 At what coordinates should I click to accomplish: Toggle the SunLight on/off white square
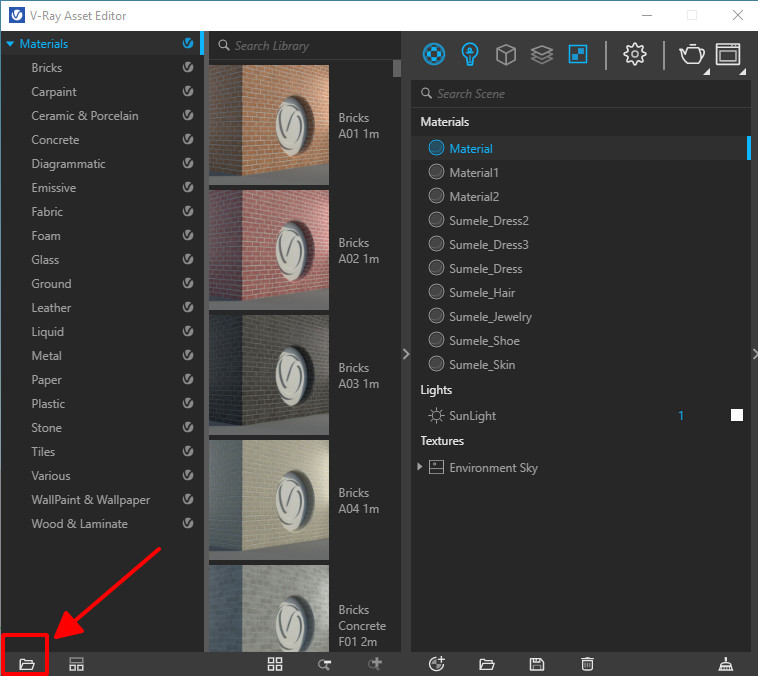click(x=737, y=415)
